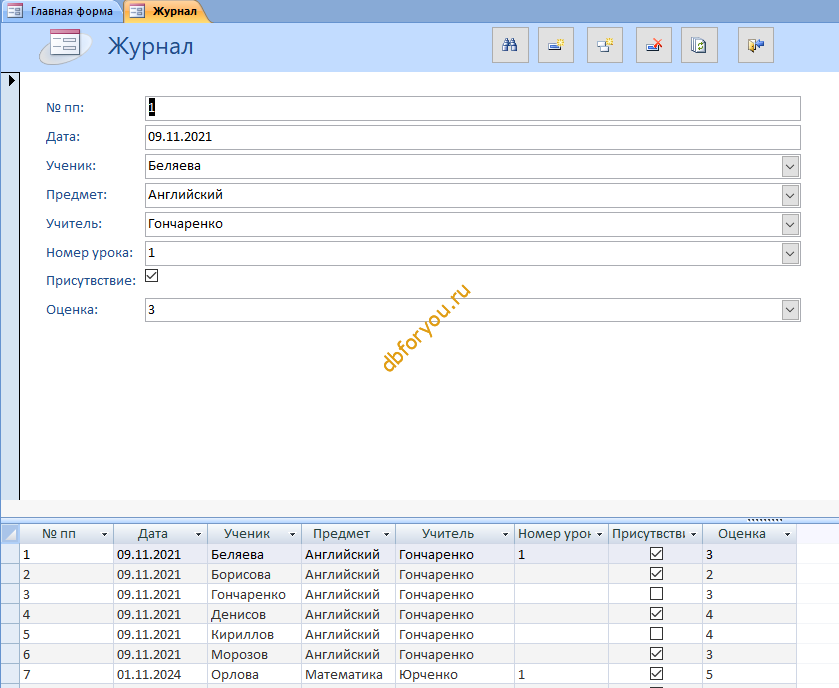Open Оценка column header filter arrow
Viewport: 839px width, 688px height.
pos(788,534)
